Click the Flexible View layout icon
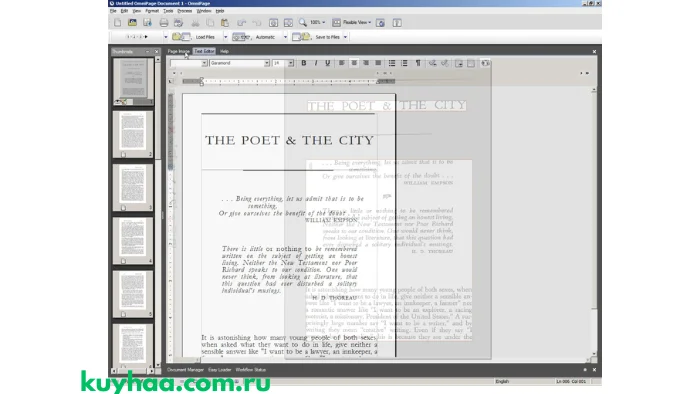The image size is (700, 394). (337, 22)
